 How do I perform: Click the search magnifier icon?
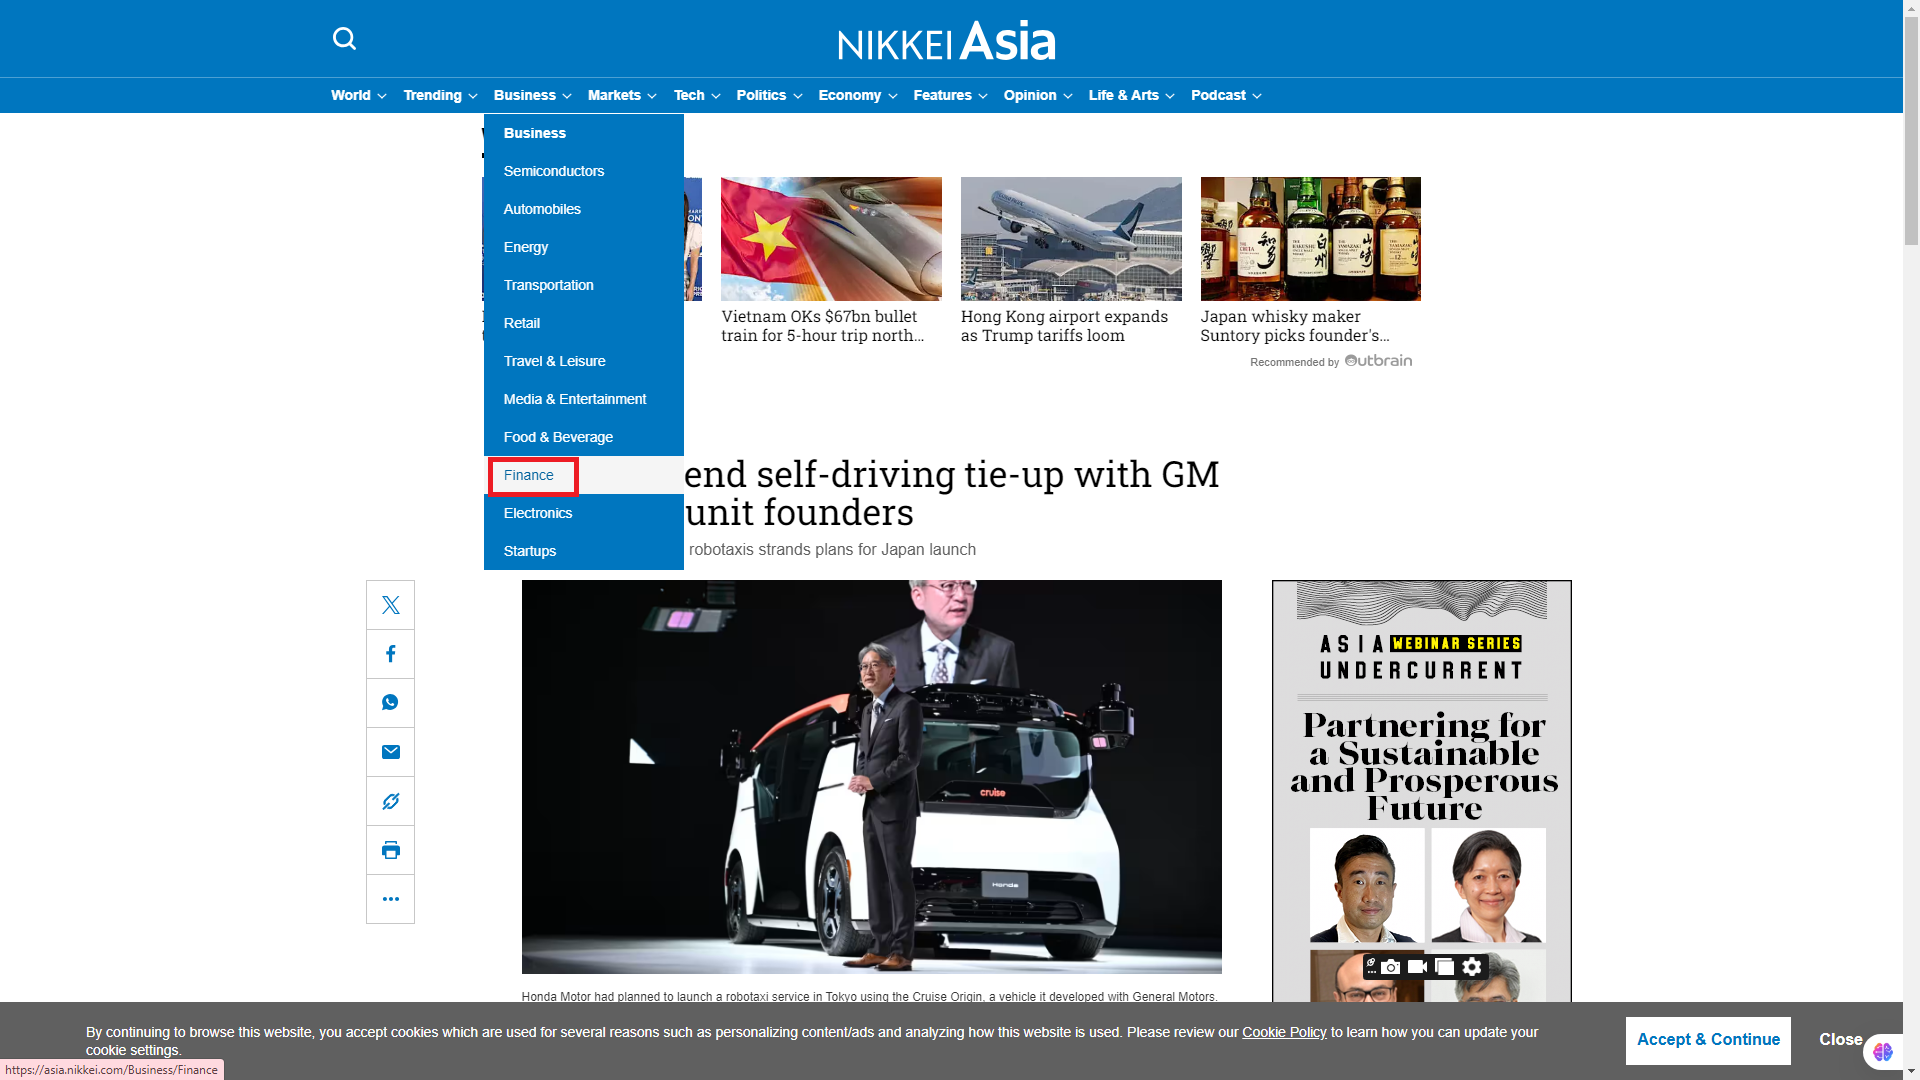tap(344, 39)
